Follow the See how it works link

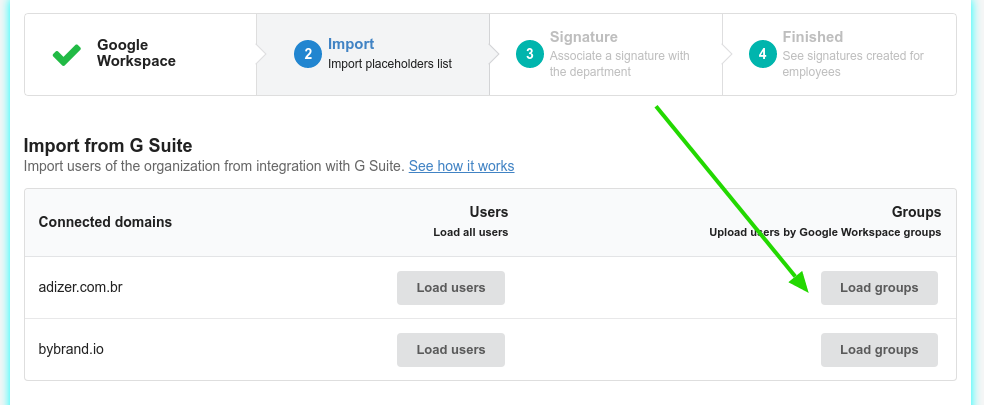(461, 166)
